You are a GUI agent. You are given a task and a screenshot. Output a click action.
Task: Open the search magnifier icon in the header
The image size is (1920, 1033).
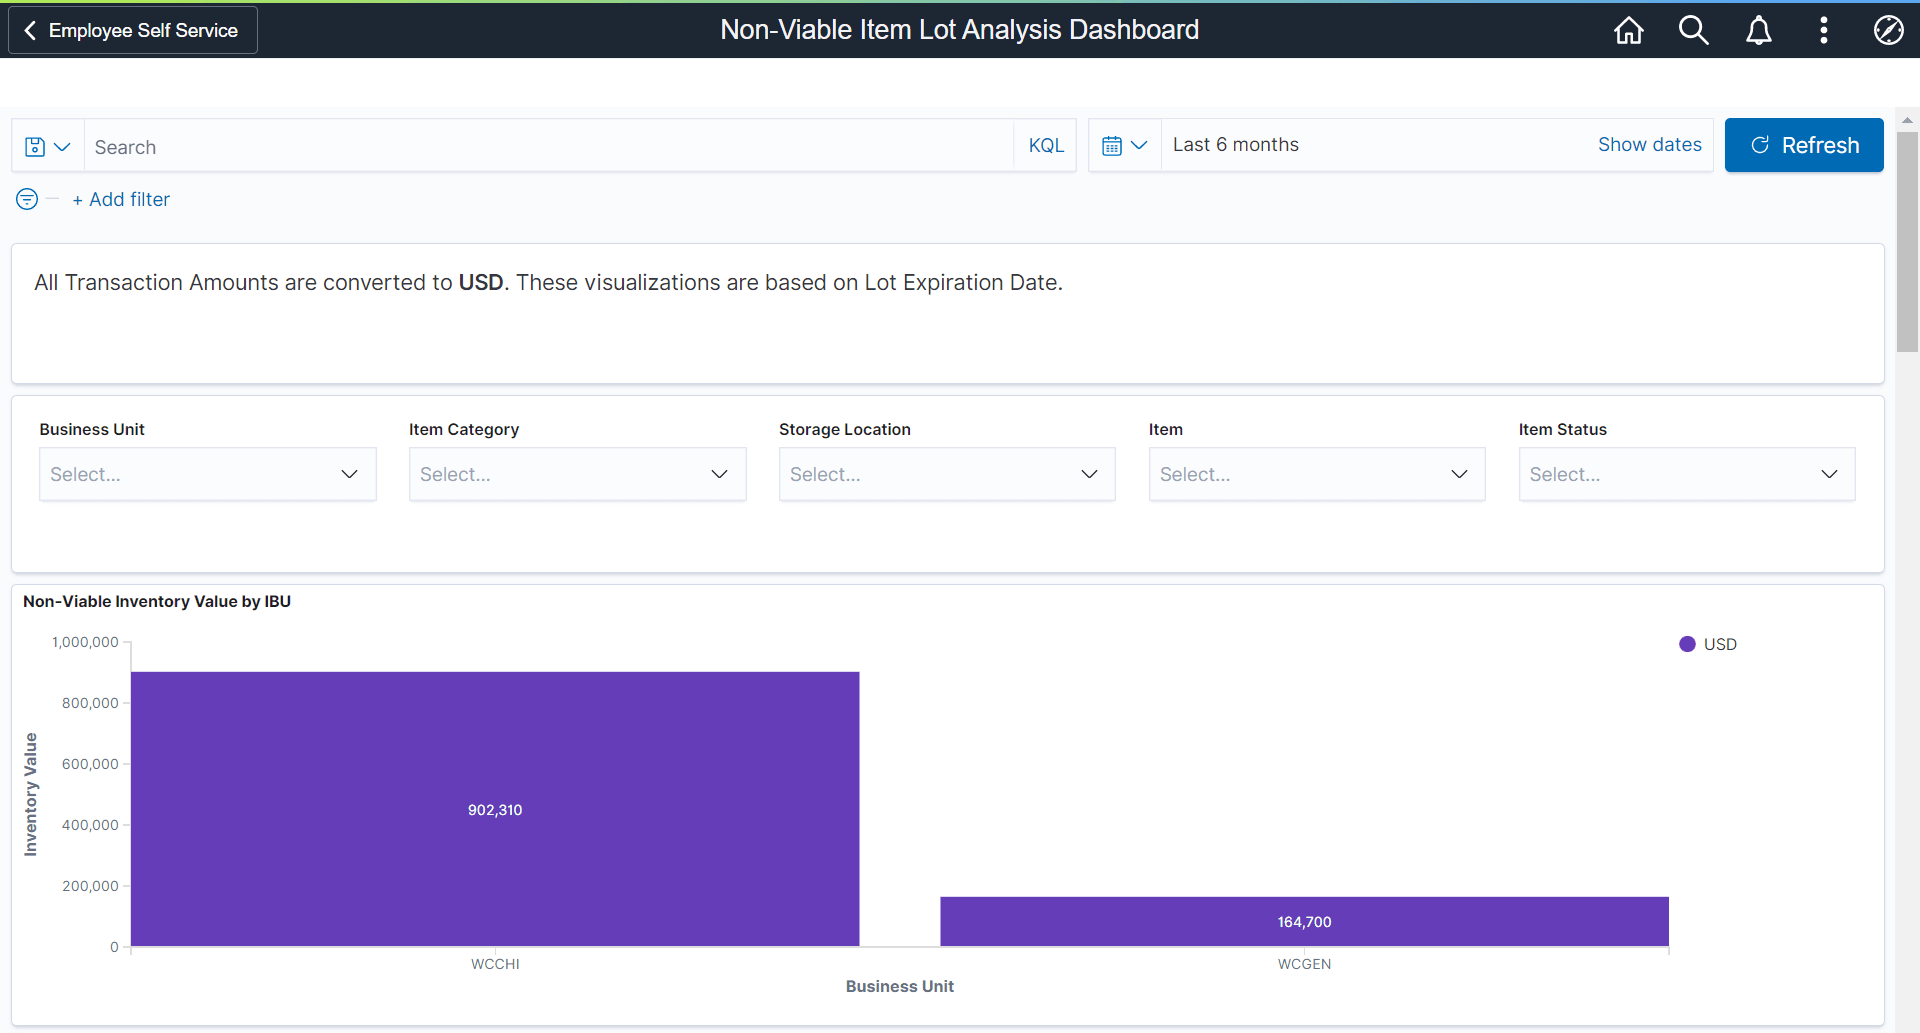[1693, 30]
